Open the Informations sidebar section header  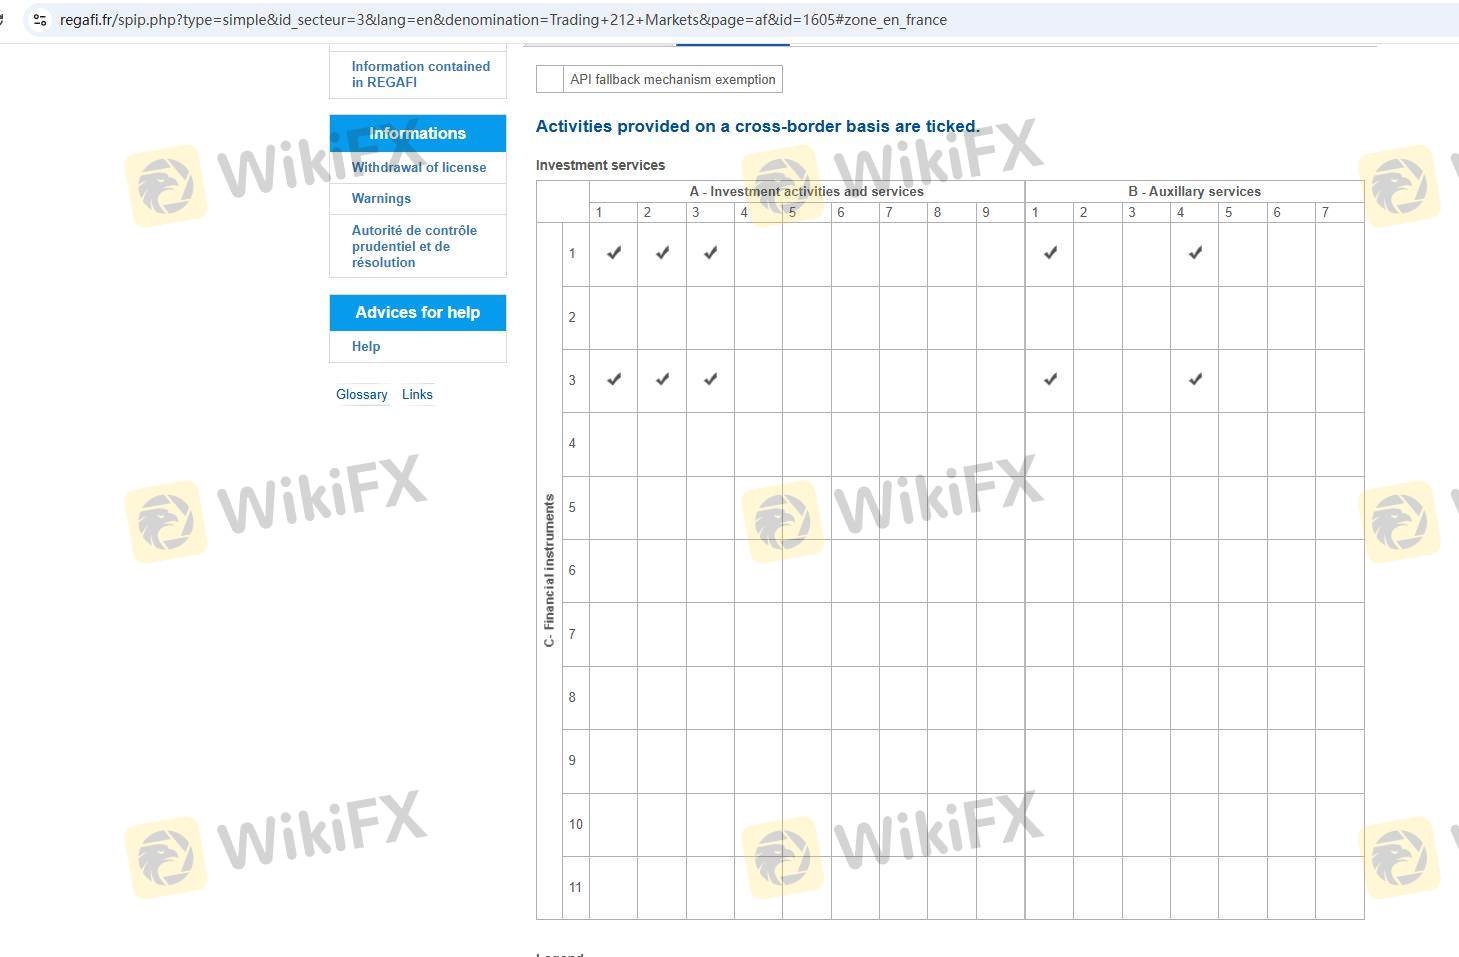(417, 133)
